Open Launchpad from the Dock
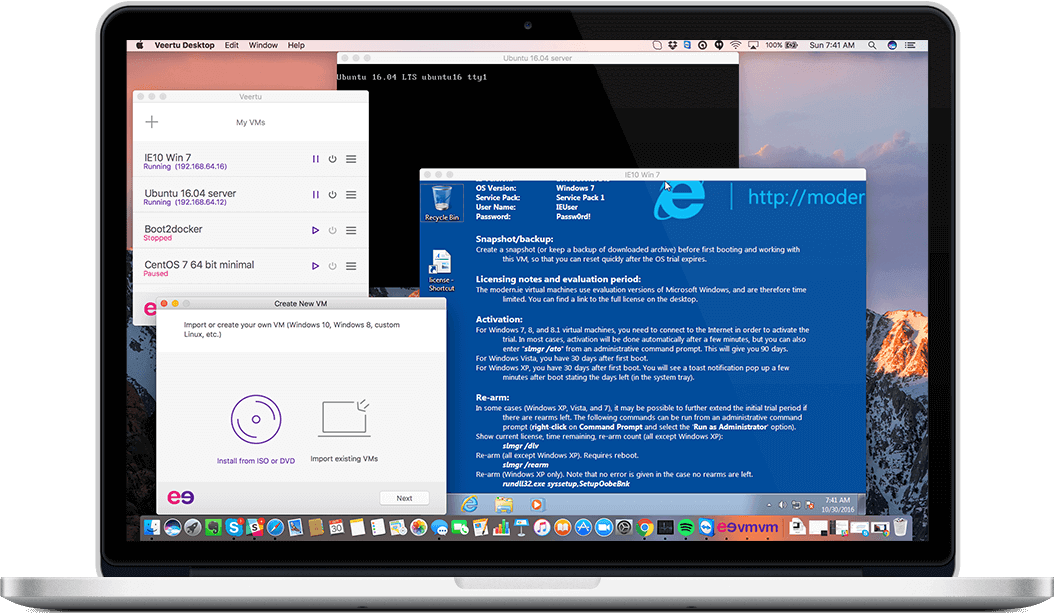The width and height of the screenshot is (1054, 615). 193,528
